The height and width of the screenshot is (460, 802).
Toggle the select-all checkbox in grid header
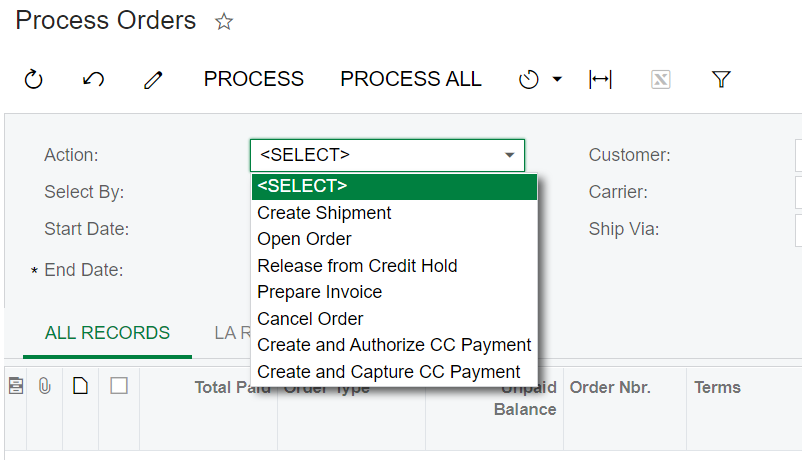[x=119, y=386]
